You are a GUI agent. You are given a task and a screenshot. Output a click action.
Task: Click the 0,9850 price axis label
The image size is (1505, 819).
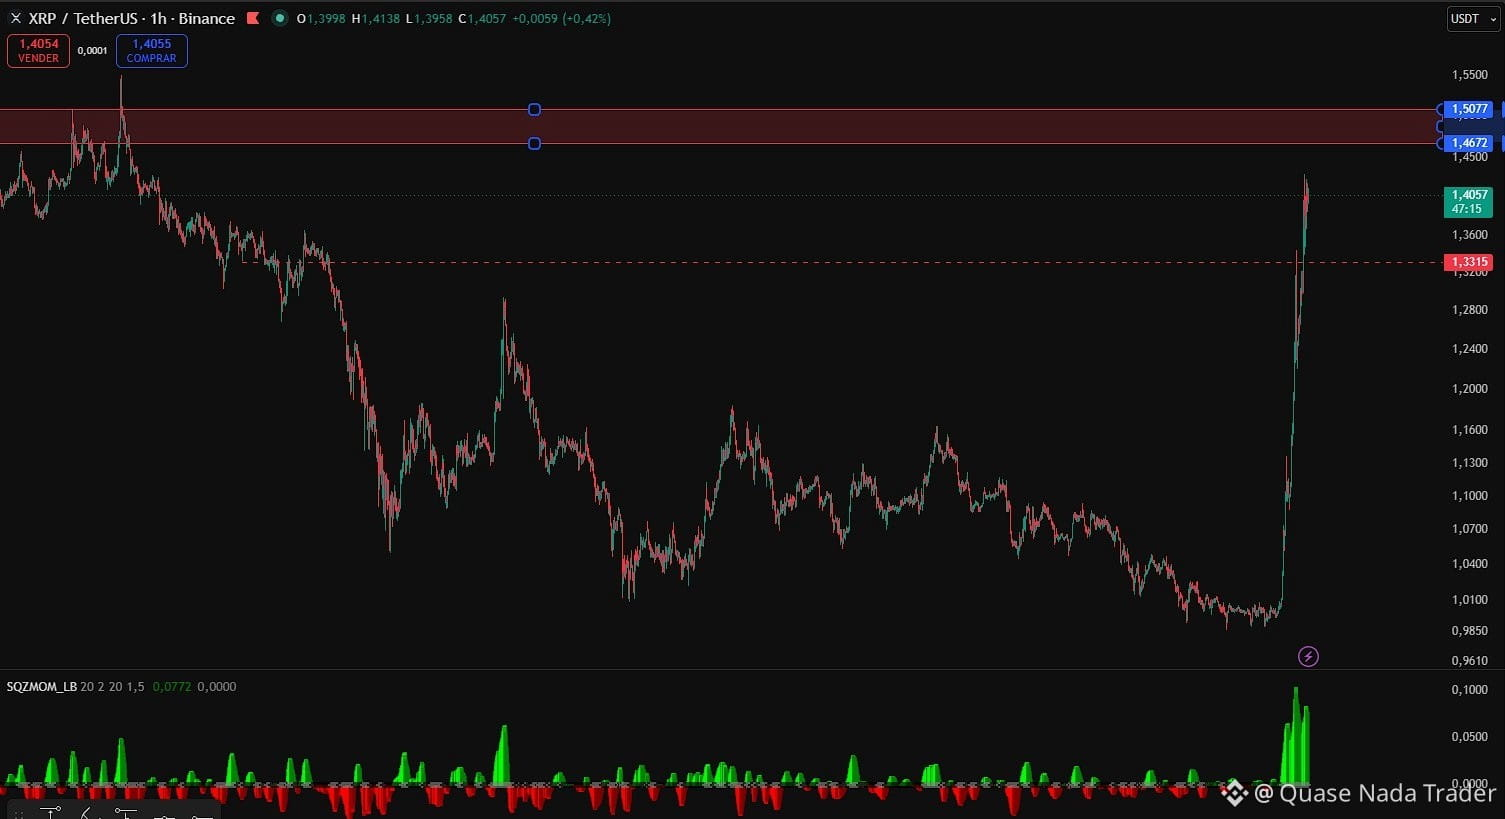(x=1470, y=631)
